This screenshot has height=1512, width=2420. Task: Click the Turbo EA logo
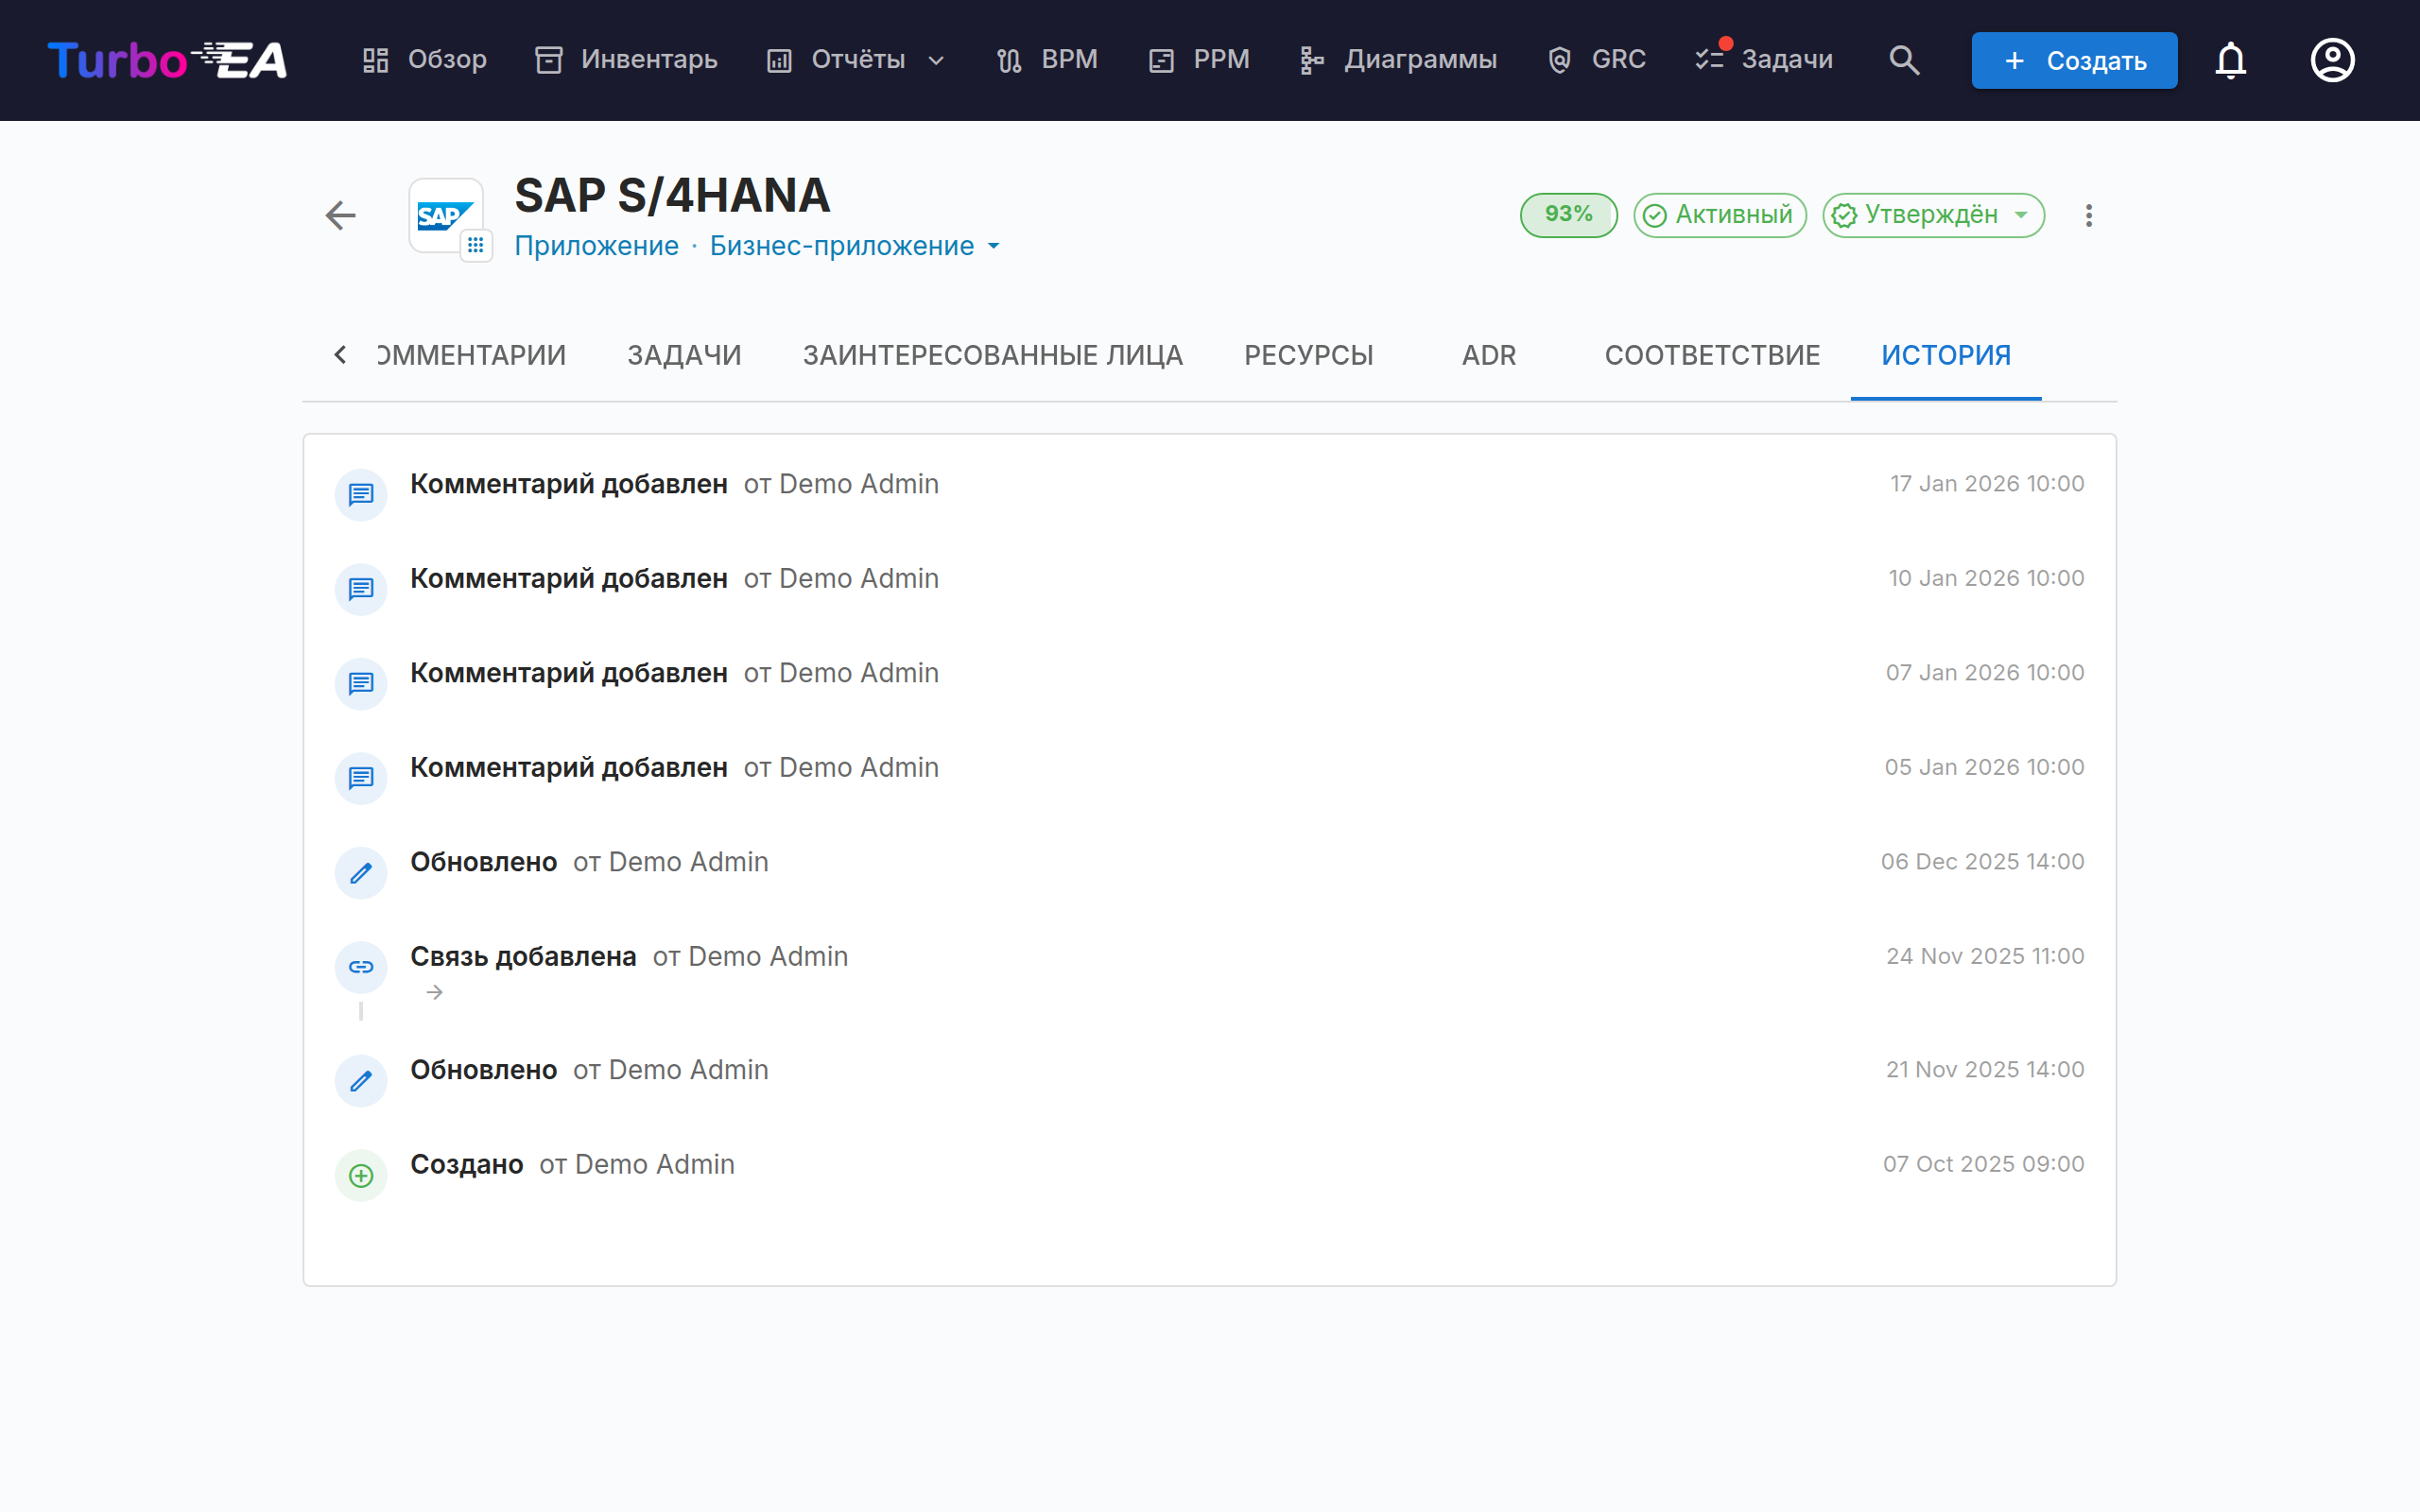(x=168, y=60)
